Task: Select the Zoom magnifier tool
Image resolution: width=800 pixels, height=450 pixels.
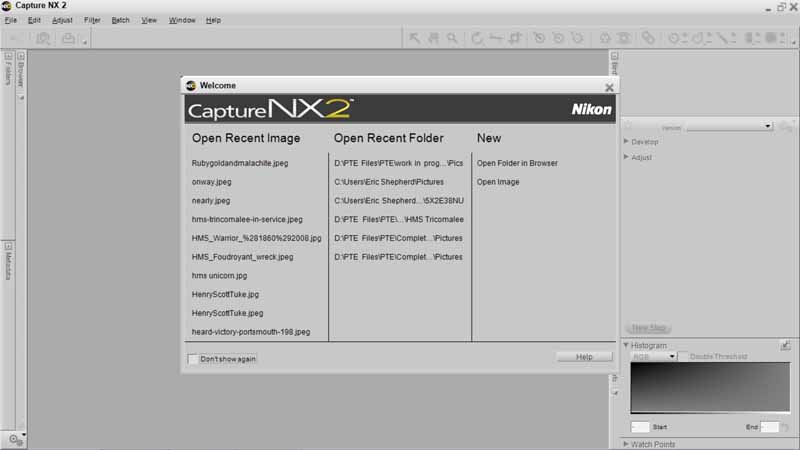Action: 452,38
